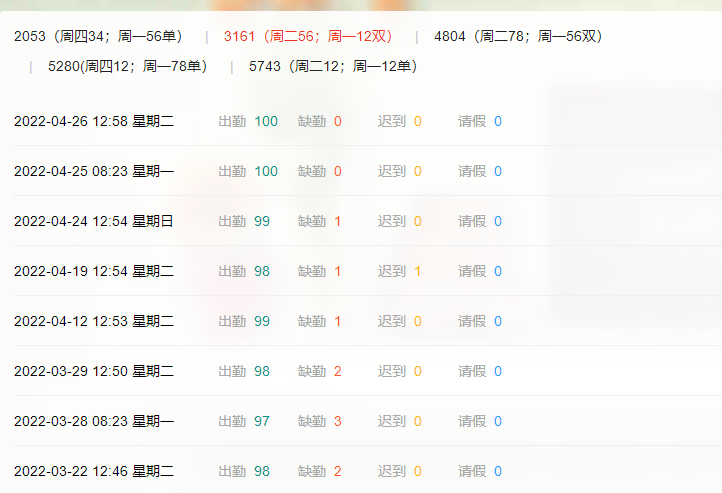Viewport: 722px width, 493px height.
Task: Click 出勤 97 in the 2022-03-28 row
Action: 245,421
